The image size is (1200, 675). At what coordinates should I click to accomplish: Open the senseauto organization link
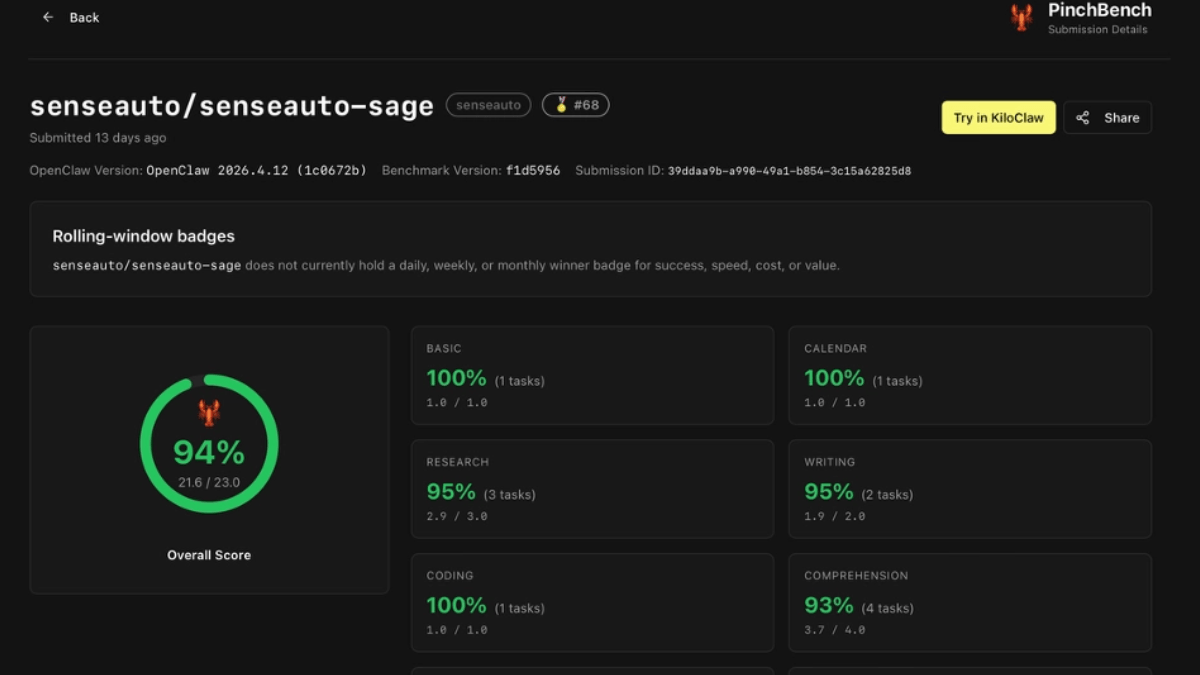click(488, 104)
